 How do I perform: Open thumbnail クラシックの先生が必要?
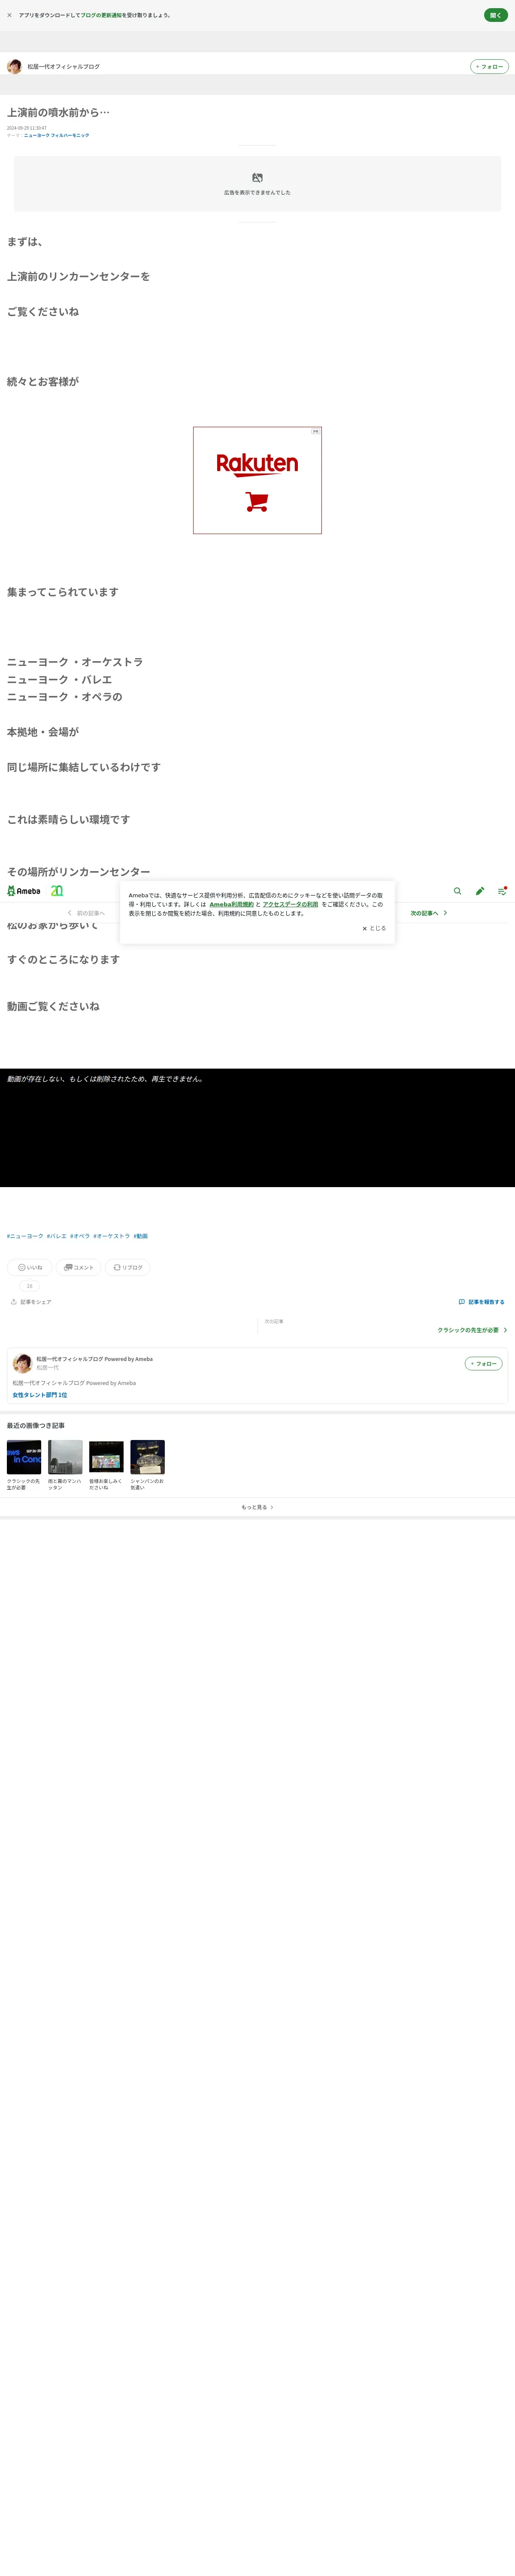24,1457
